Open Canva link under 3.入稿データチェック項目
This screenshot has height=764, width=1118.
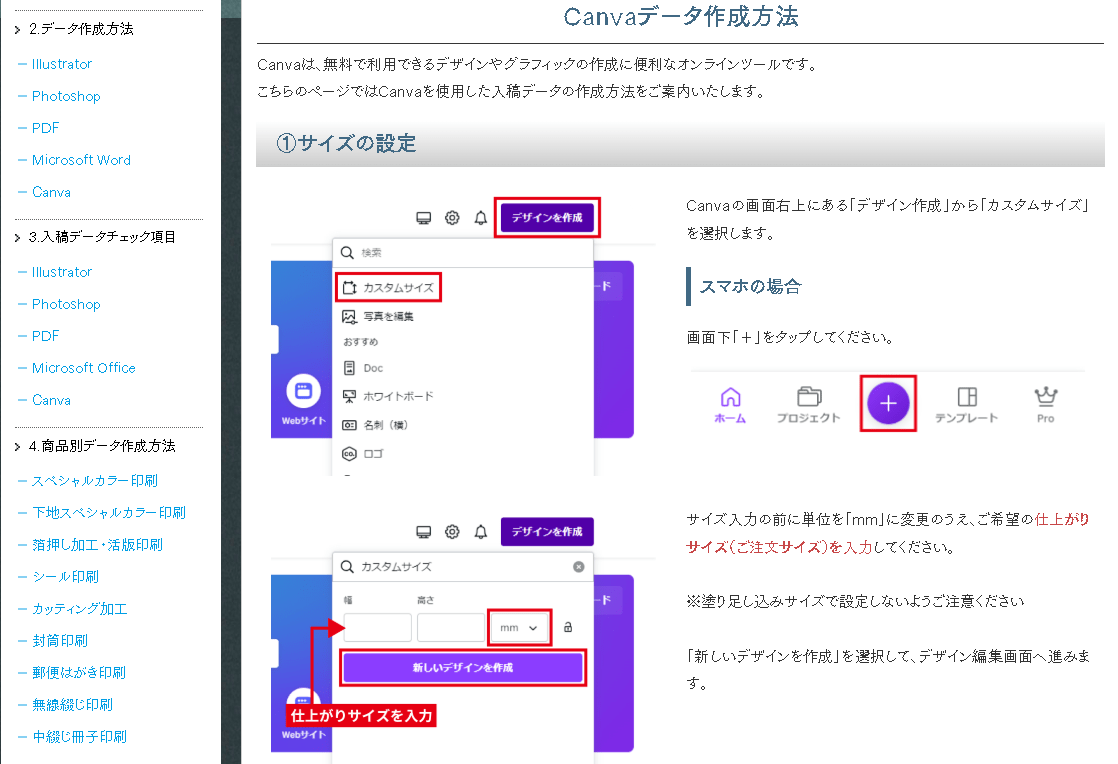(x=51, y=401)
